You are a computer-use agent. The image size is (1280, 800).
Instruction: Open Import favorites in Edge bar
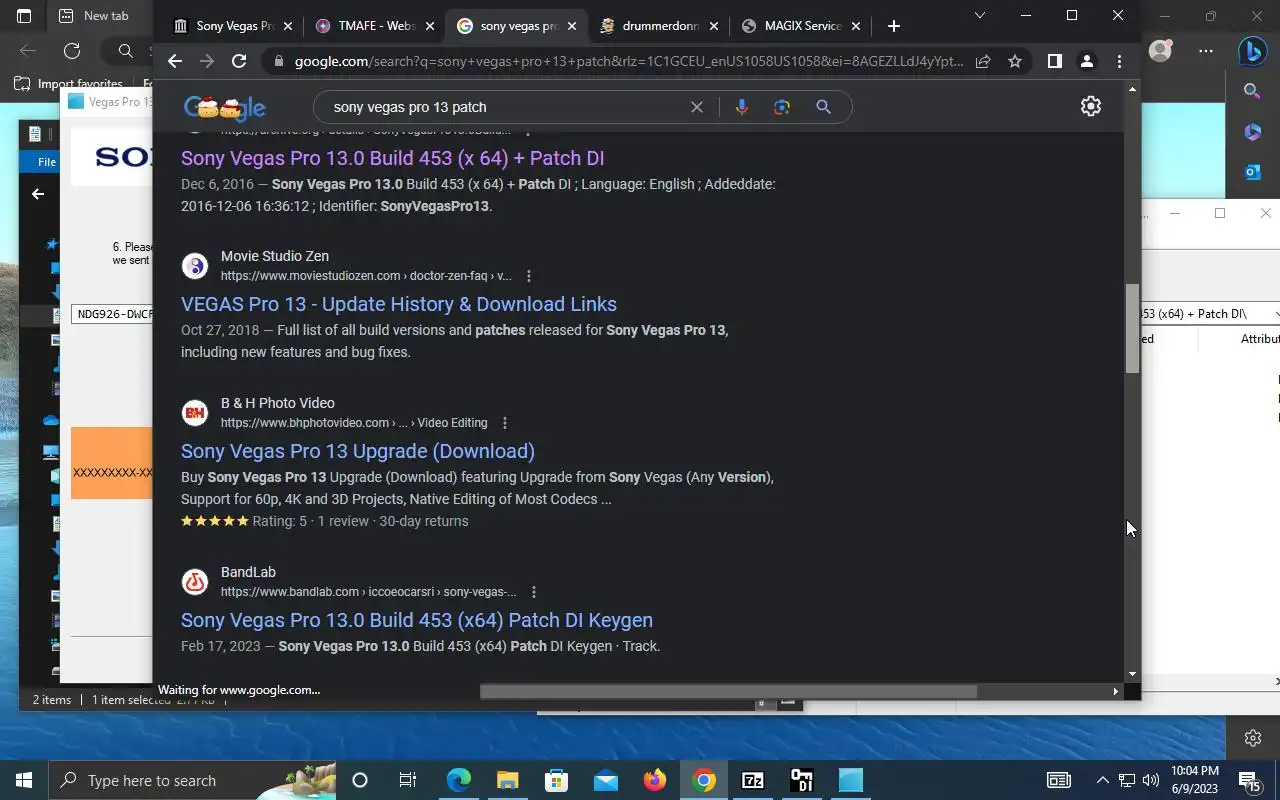(70, 84)
